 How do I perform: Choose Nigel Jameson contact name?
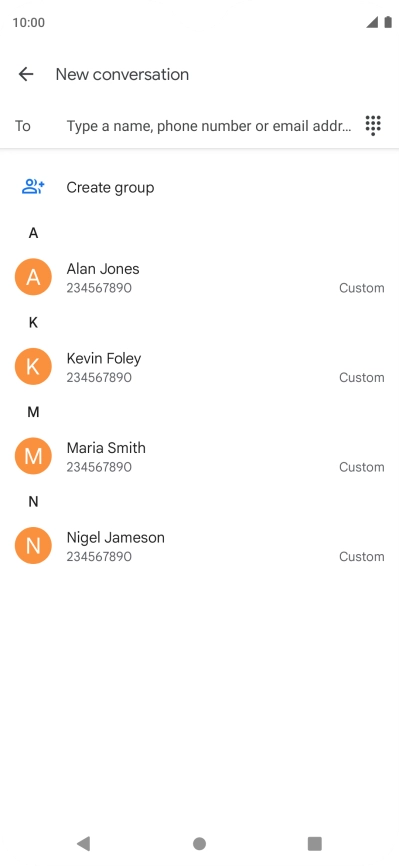pyautogui.click(x=116, y=537)
